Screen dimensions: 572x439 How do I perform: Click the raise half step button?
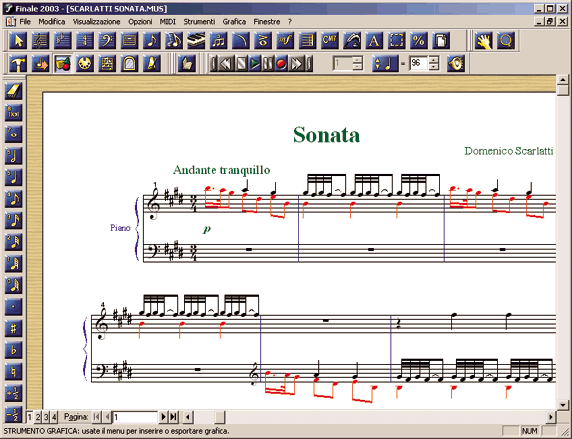pos(13,393)
